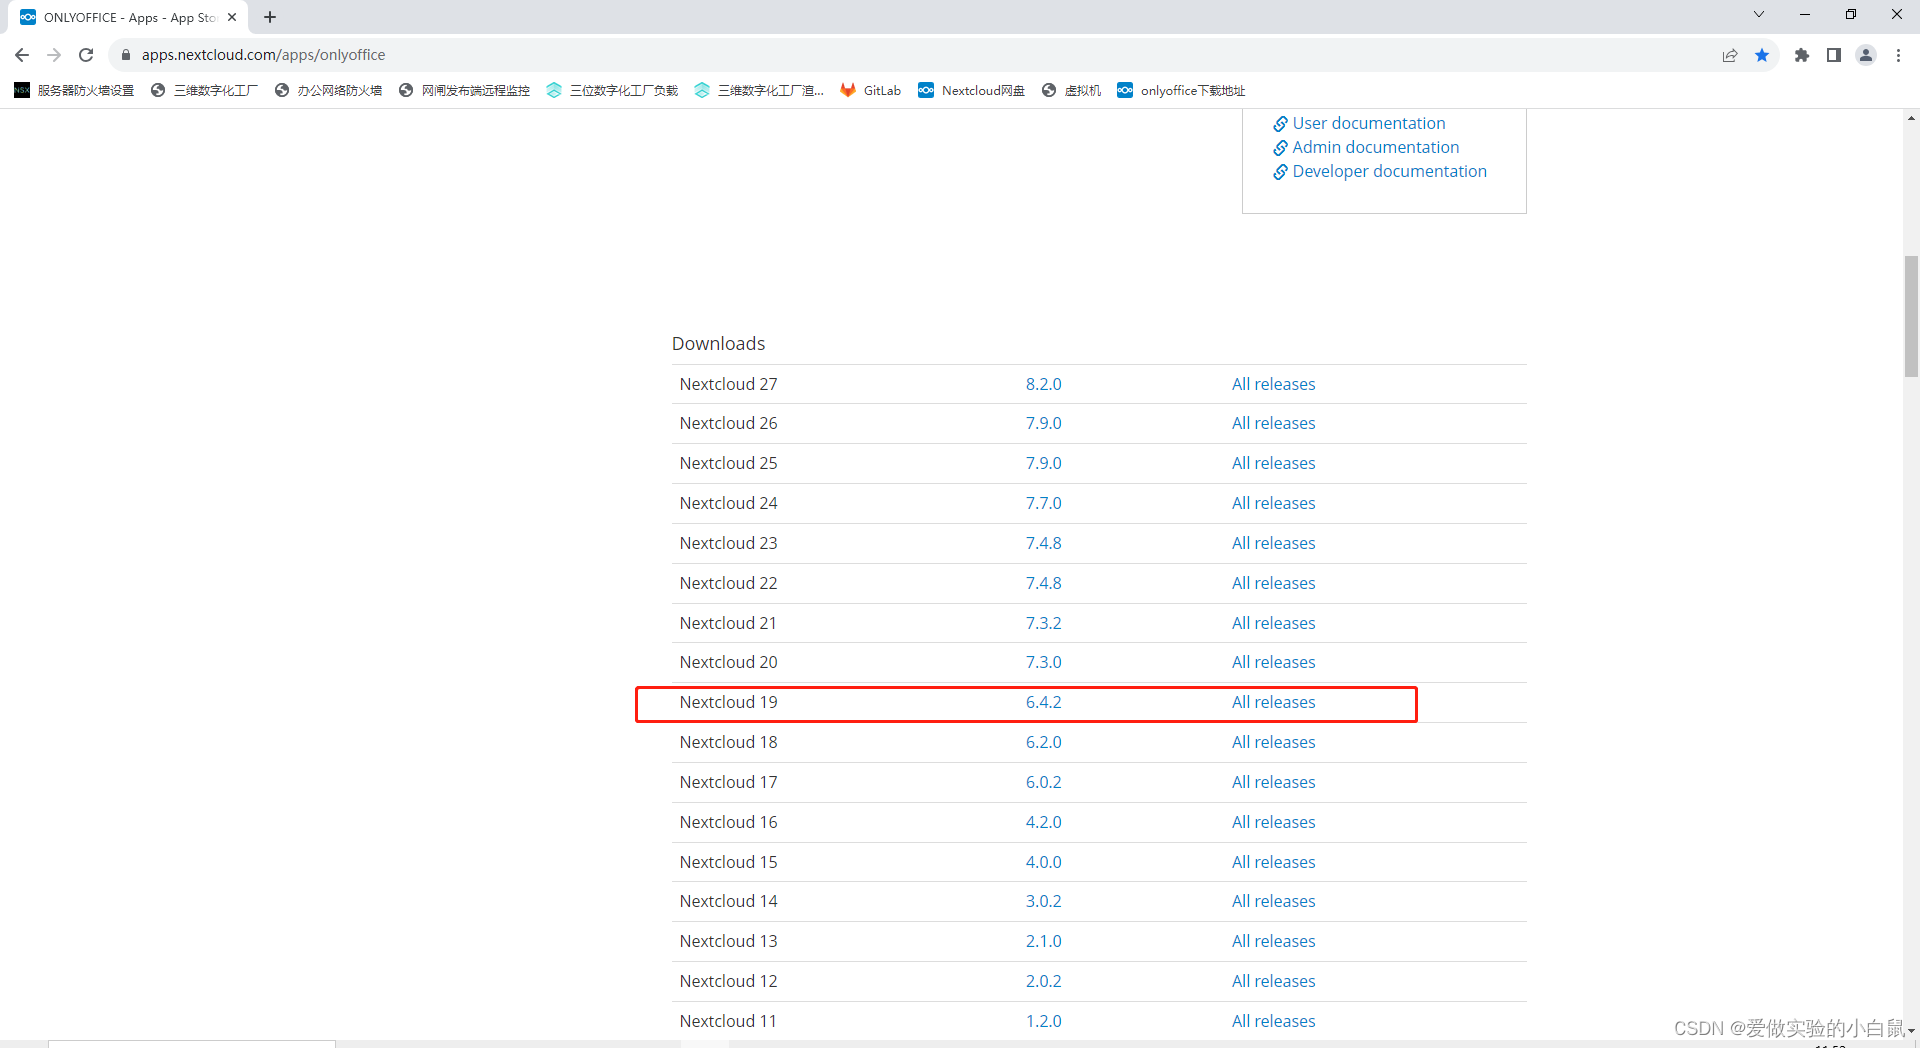
Task: Open the 网闸发布端远程监控 bookmark
Action: (x=465, y=90)
